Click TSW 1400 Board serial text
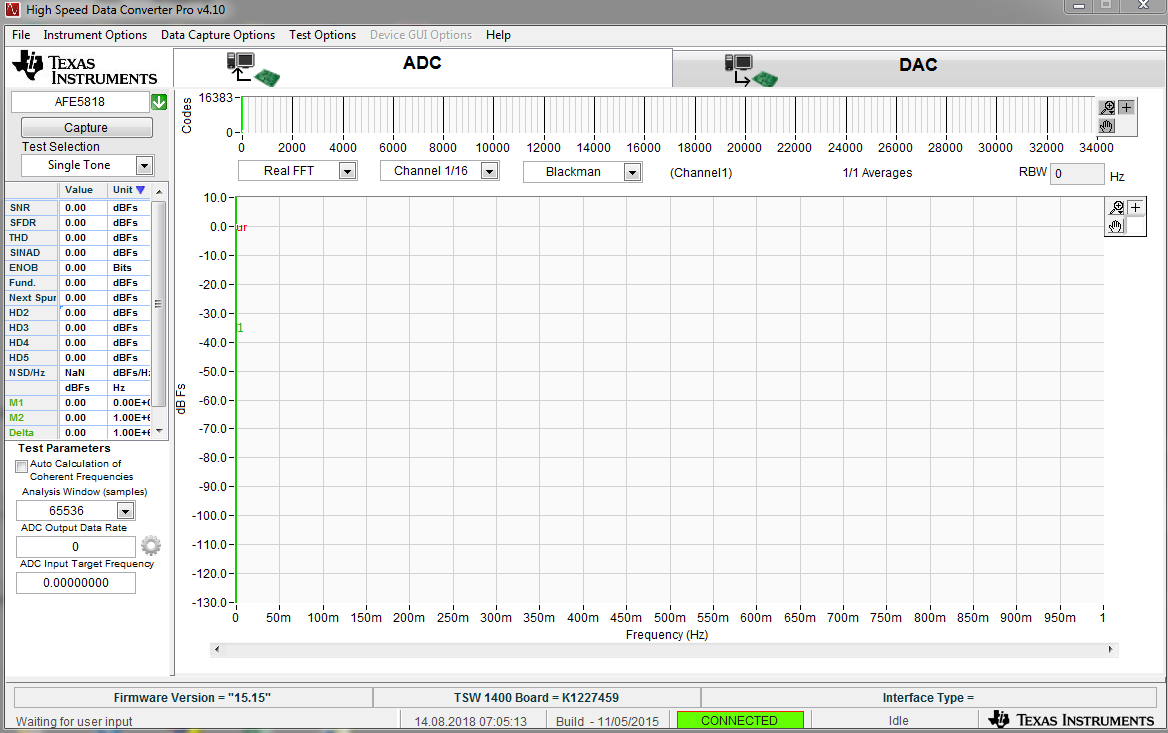This screenshot has width=1168, height=733. click(536, 698)
